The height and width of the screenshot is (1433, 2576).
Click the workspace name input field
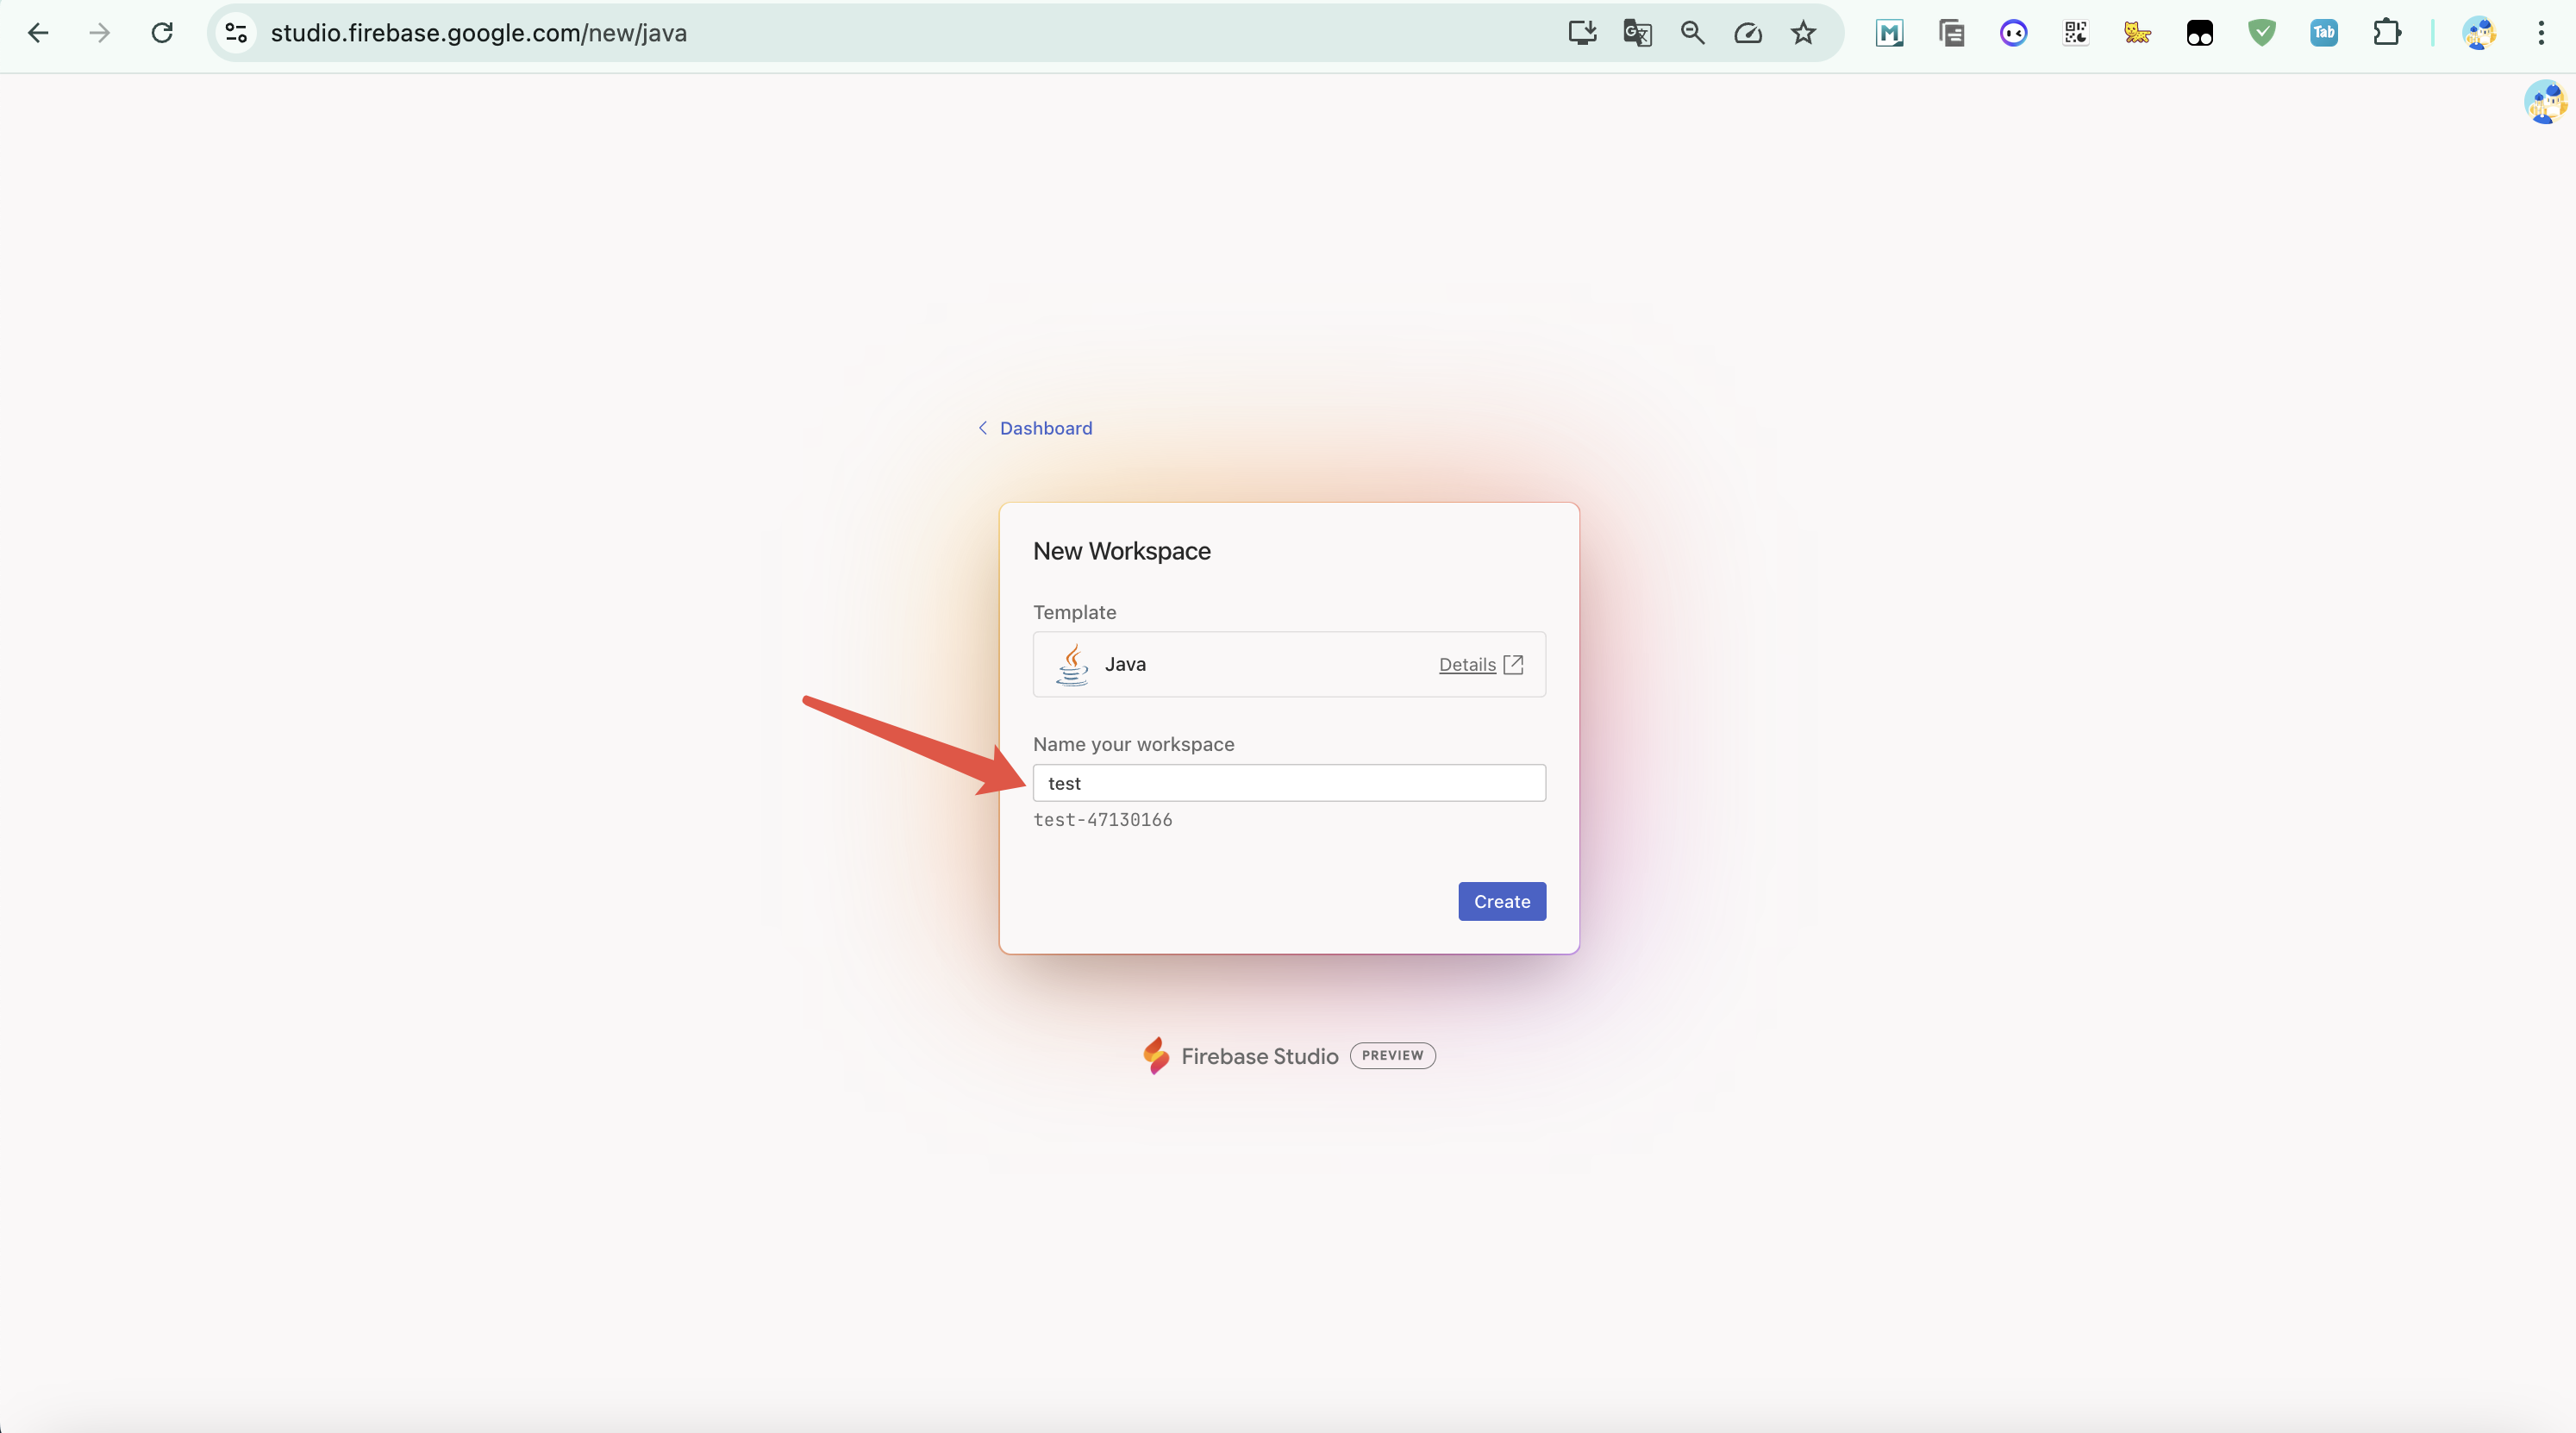pyautogui.click(x=1288, y=783)
